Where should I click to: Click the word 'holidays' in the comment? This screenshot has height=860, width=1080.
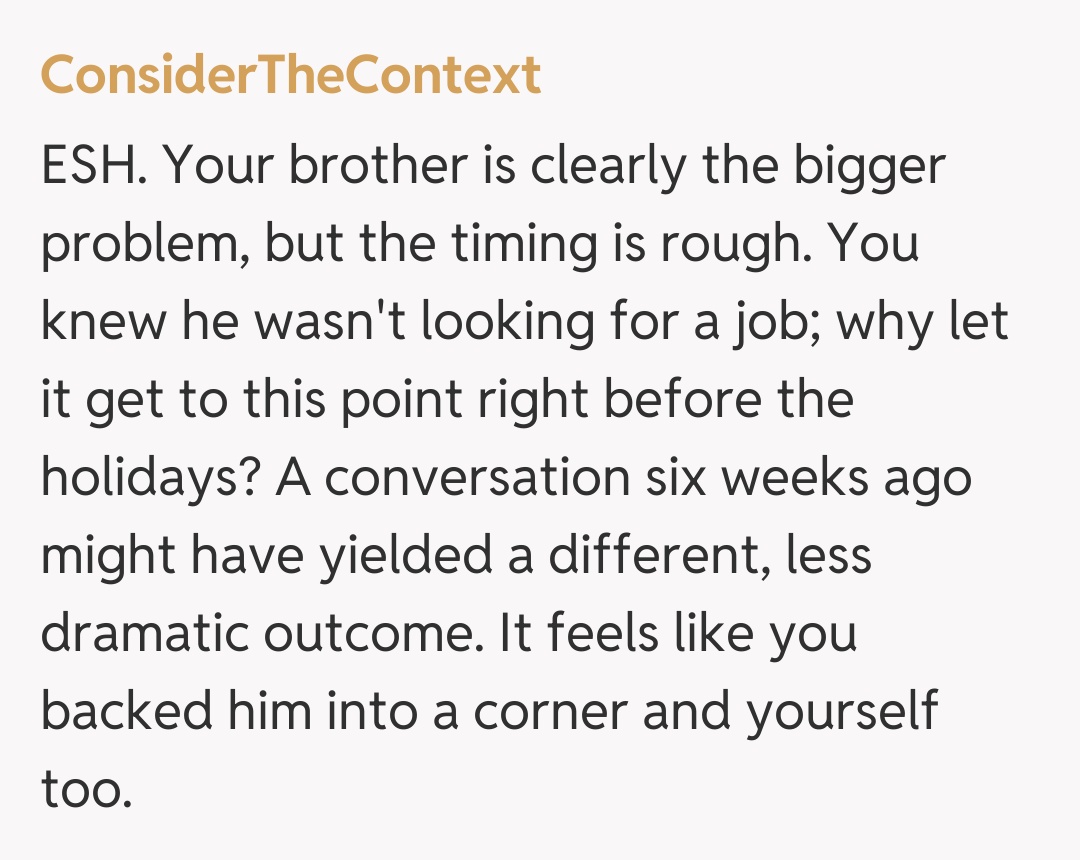coord(150,480)
